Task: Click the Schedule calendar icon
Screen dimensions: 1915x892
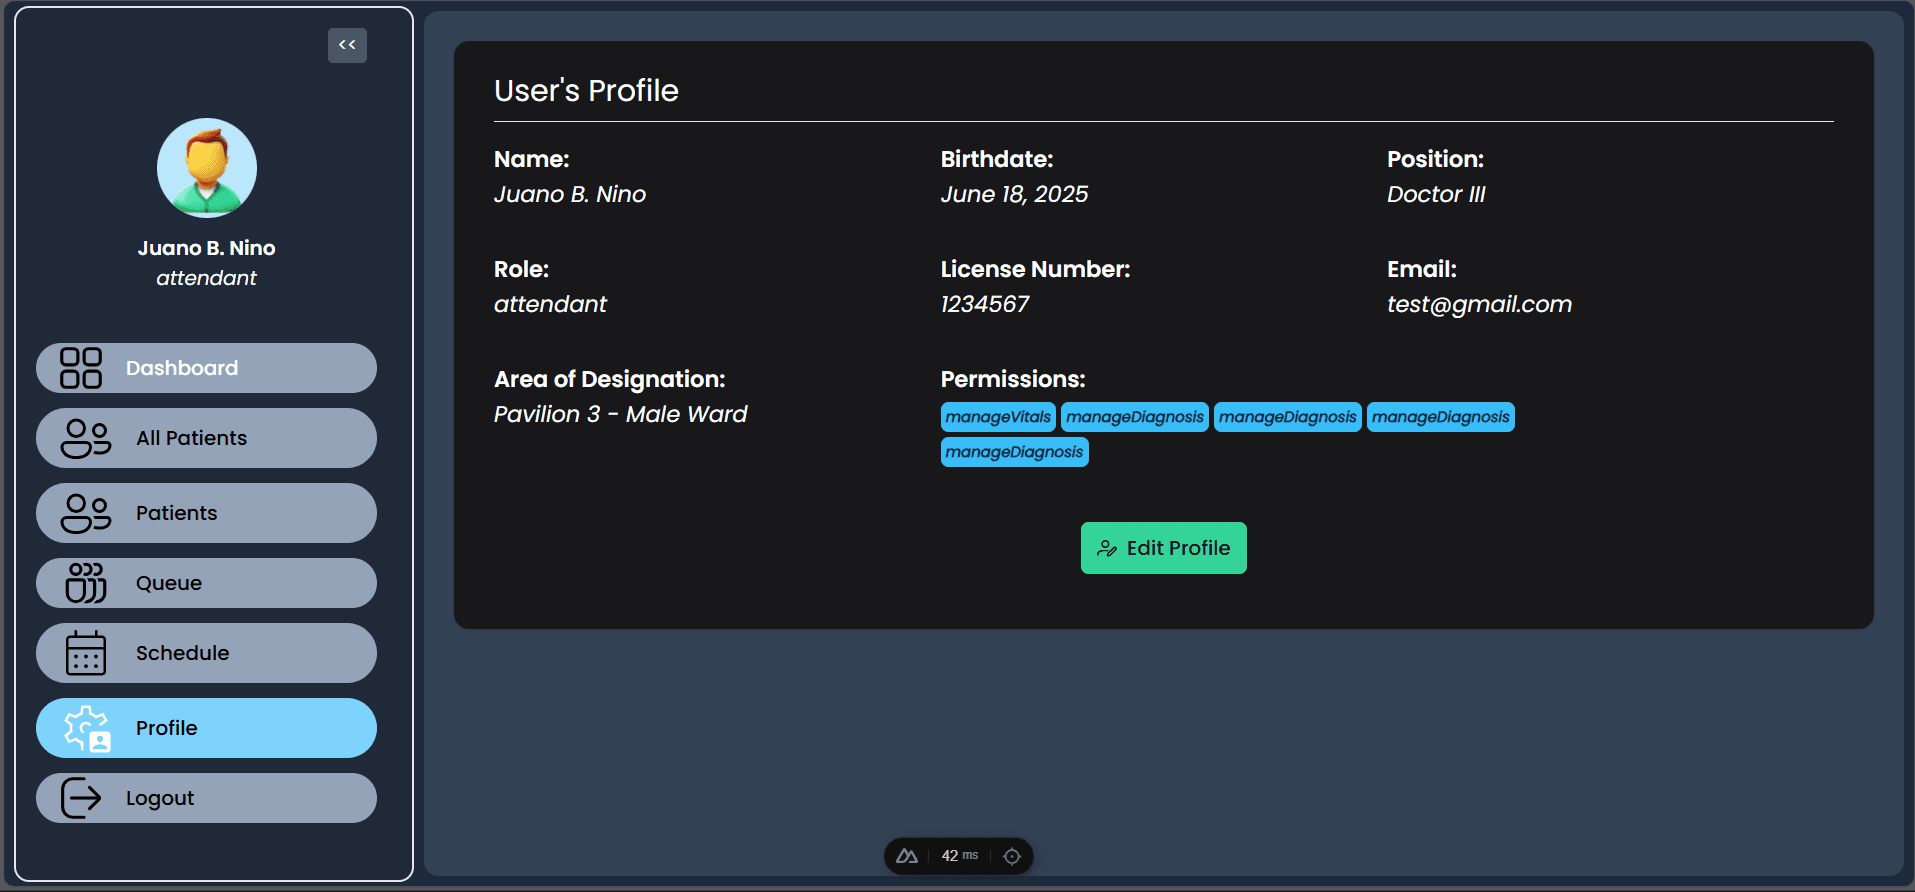Action: point(86,653)
